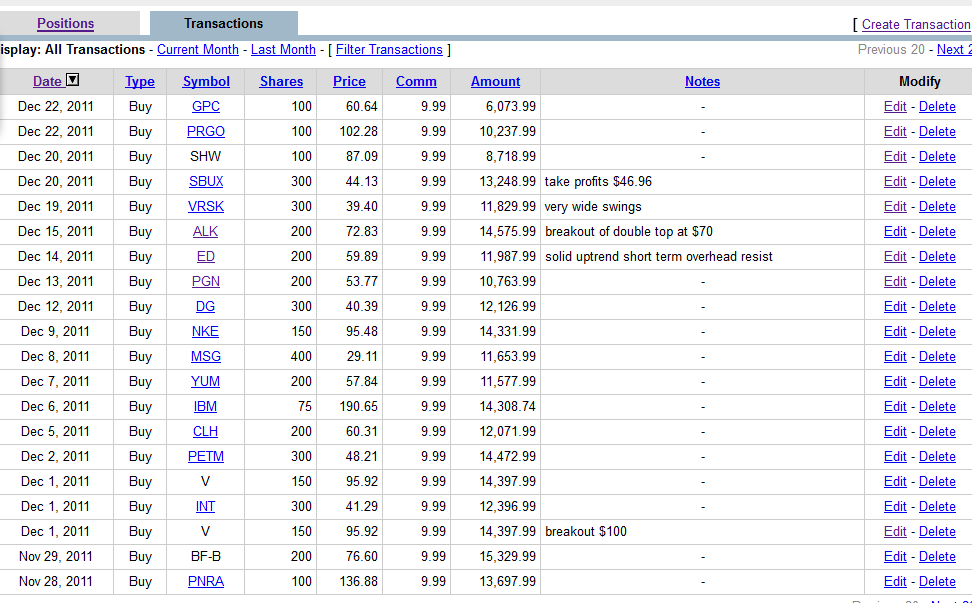Image resolution: width=972 pixels, height=603 pixels.
Task: Open YUM symbol link
Action: click(205, 381)
